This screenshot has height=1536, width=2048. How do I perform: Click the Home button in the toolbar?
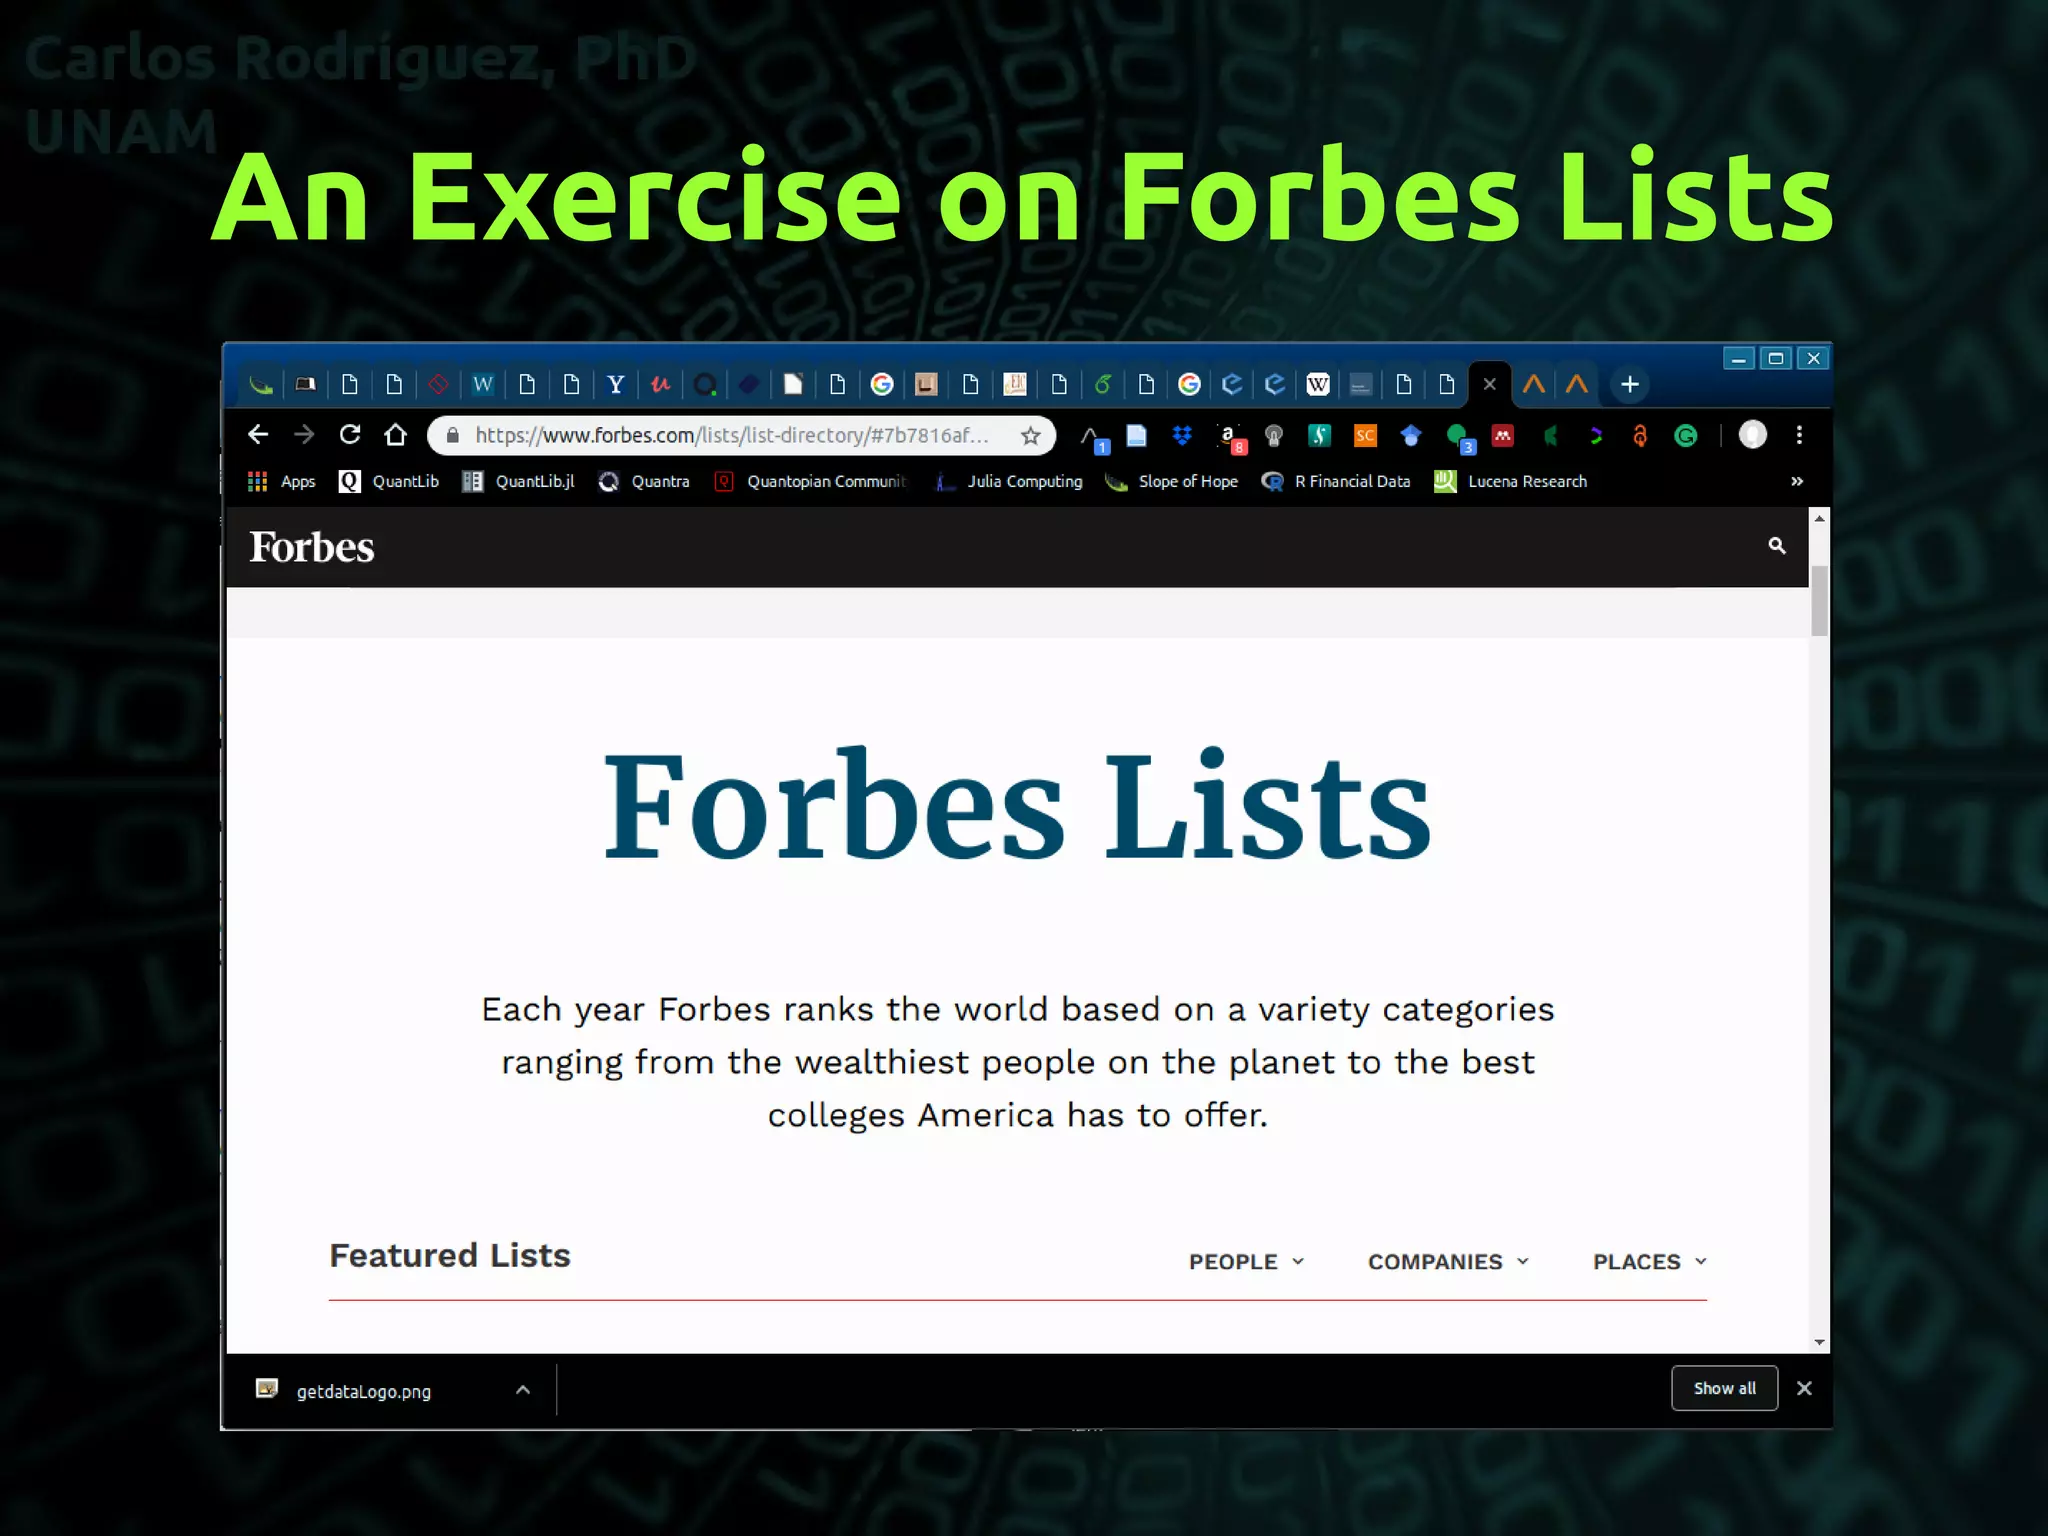tap(396, 434)
